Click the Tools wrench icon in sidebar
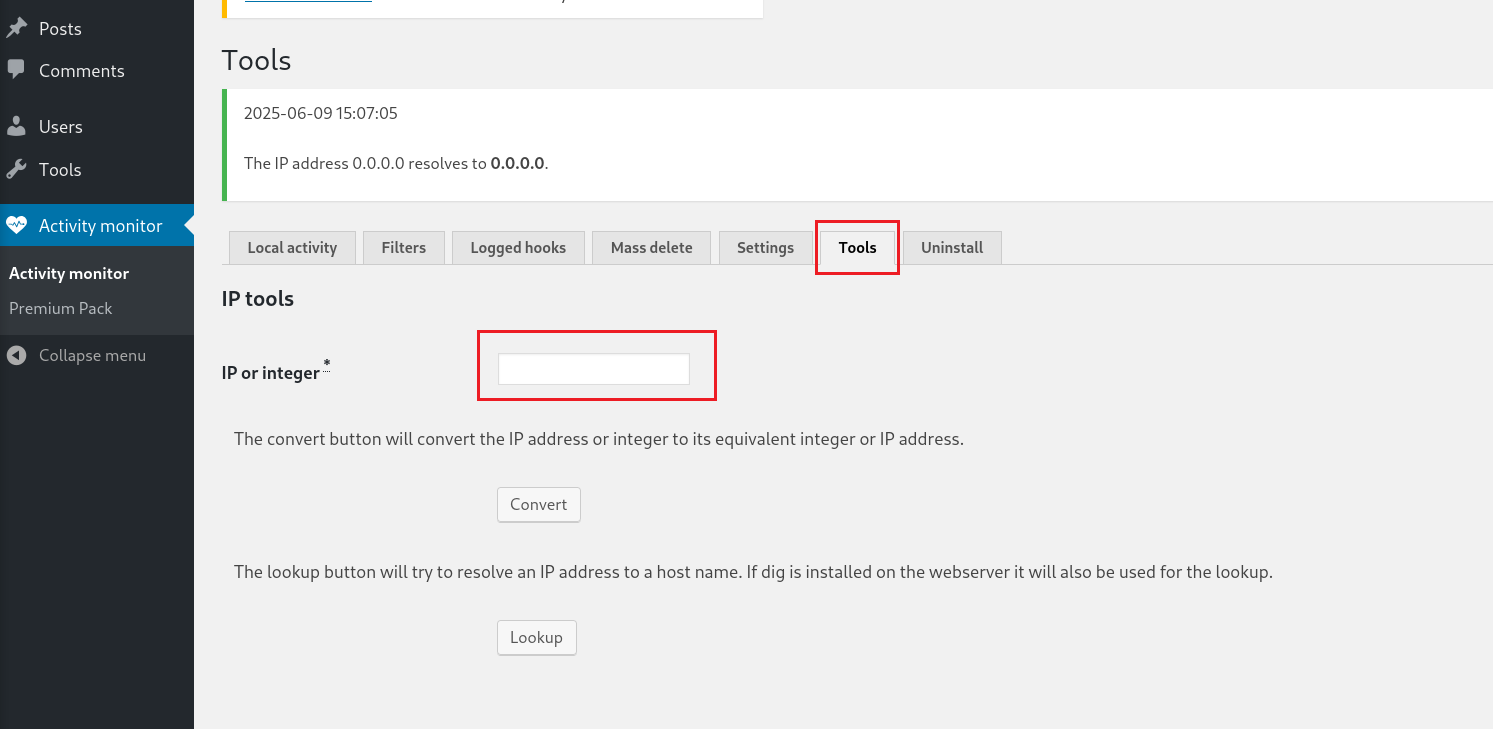Screen dimensions: 1493x729 (x=16, y=170)
